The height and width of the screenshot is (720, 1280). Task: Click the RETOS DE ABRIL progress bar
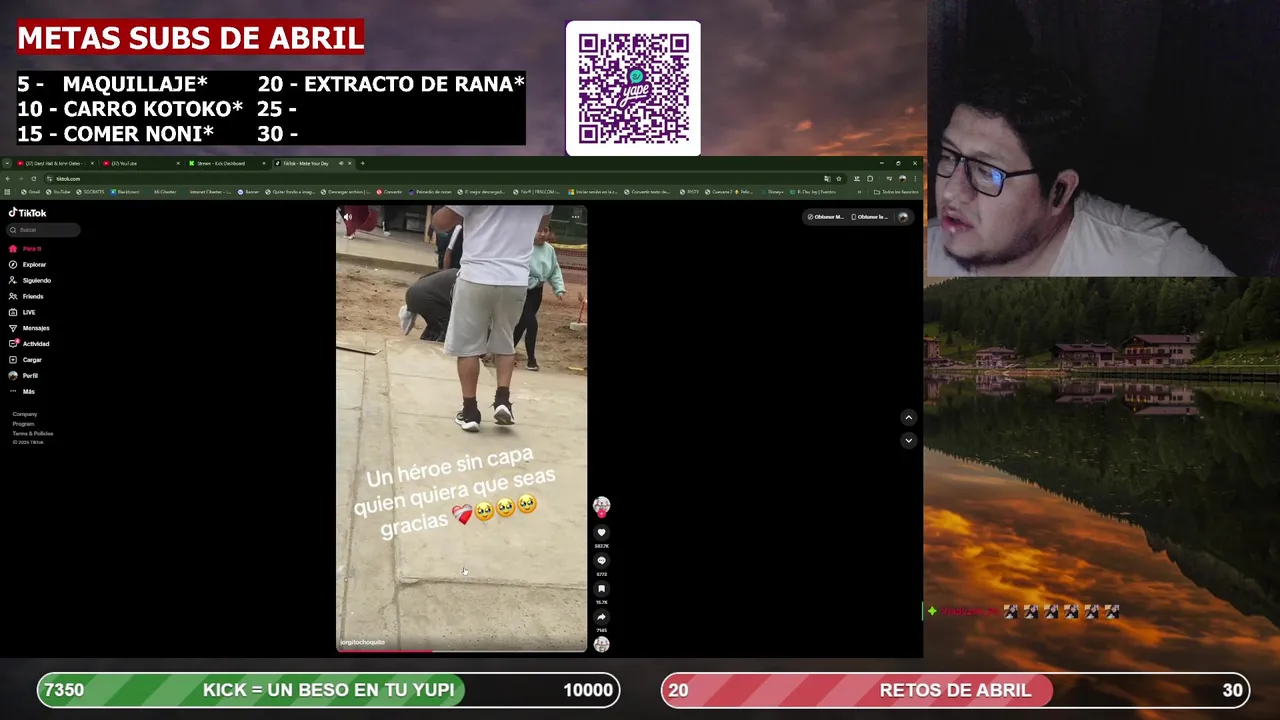coord(955,690)
